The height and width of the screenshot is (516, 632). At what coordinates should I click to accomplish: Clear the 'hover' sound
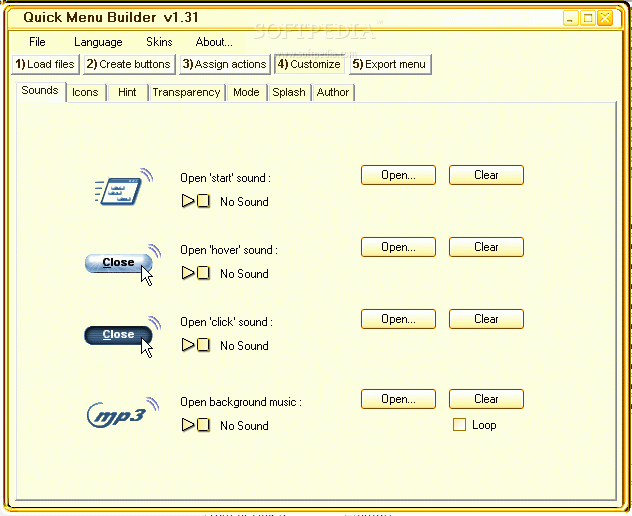tap(486, 247)
